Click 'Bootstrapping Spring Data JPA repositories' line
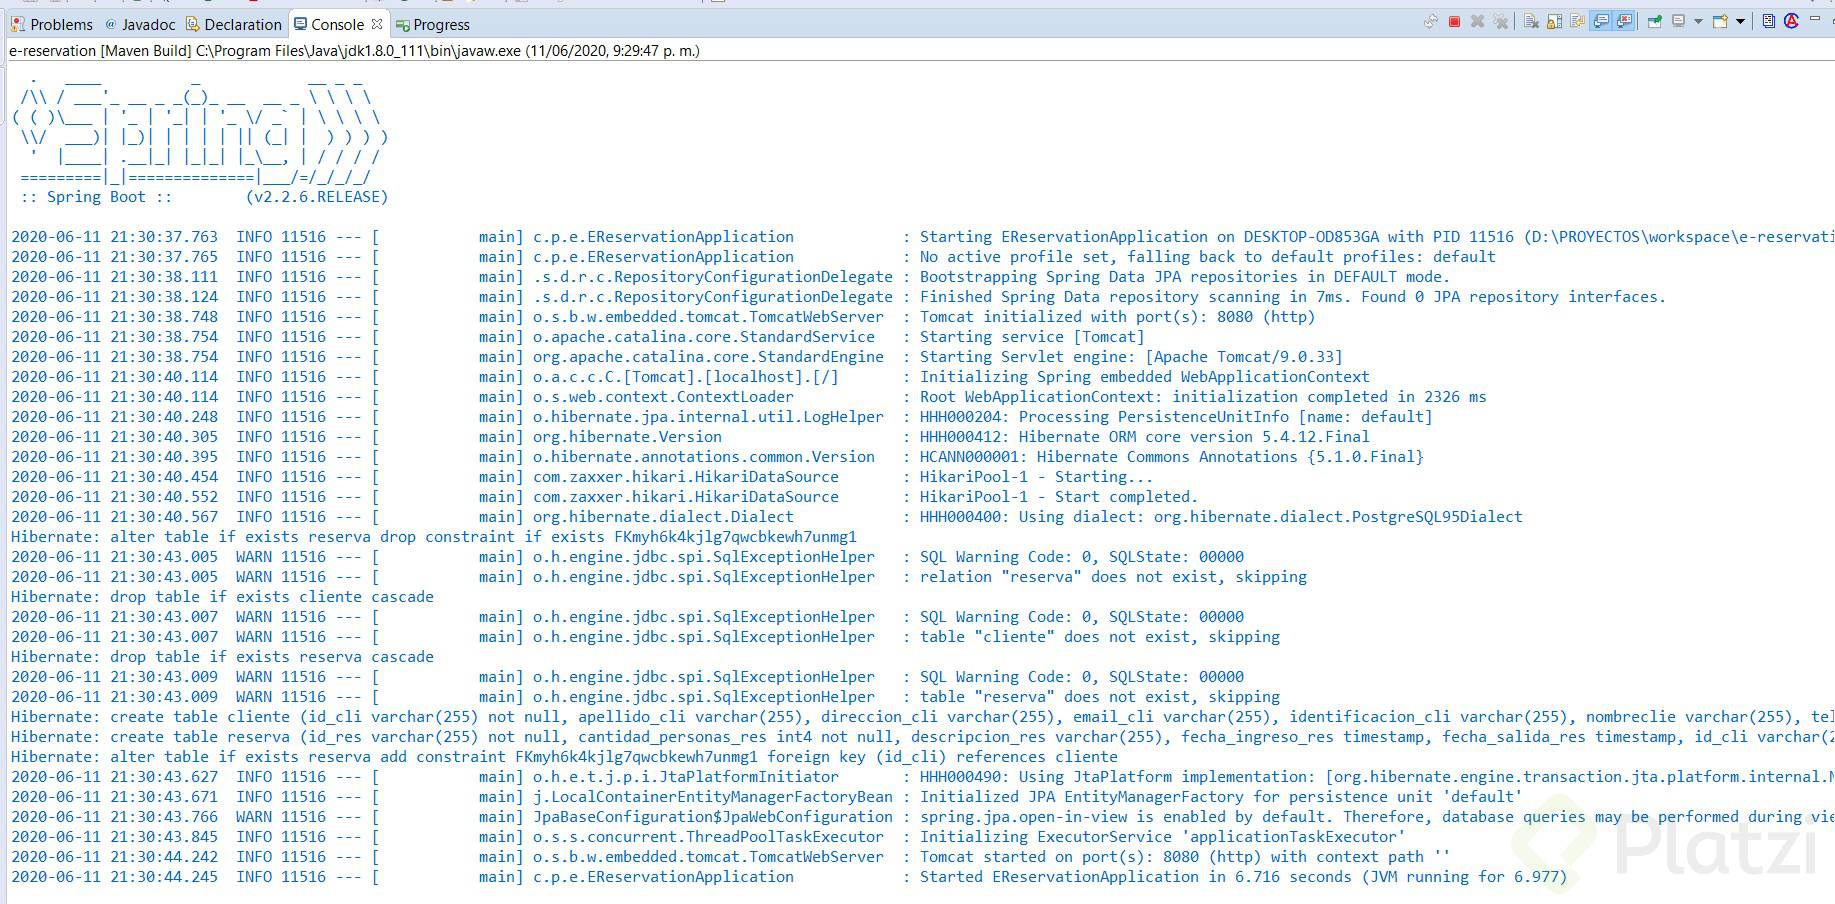1835x904 pixels. 730,277
